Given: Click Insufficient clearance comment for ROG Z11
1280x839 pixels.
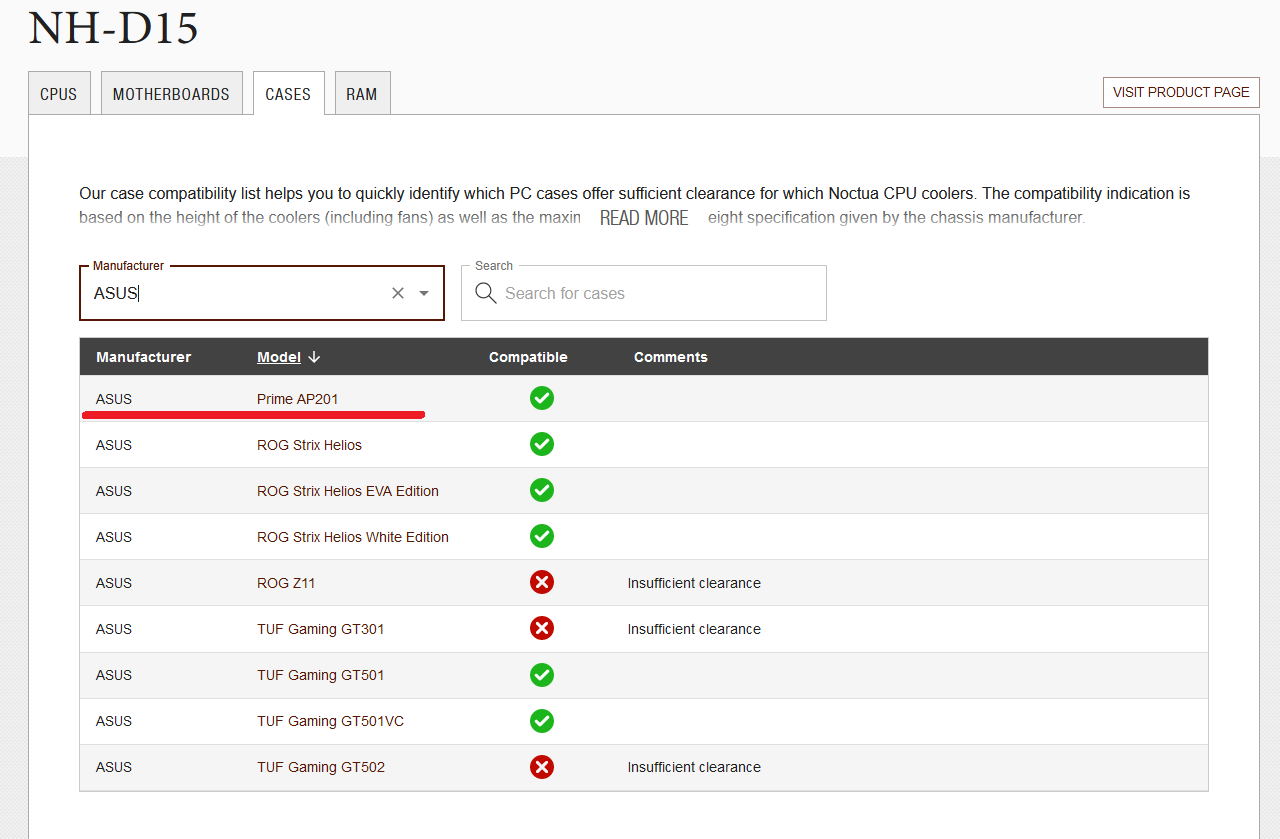Looking at the screenshot, I should click(x=694, y=583).
